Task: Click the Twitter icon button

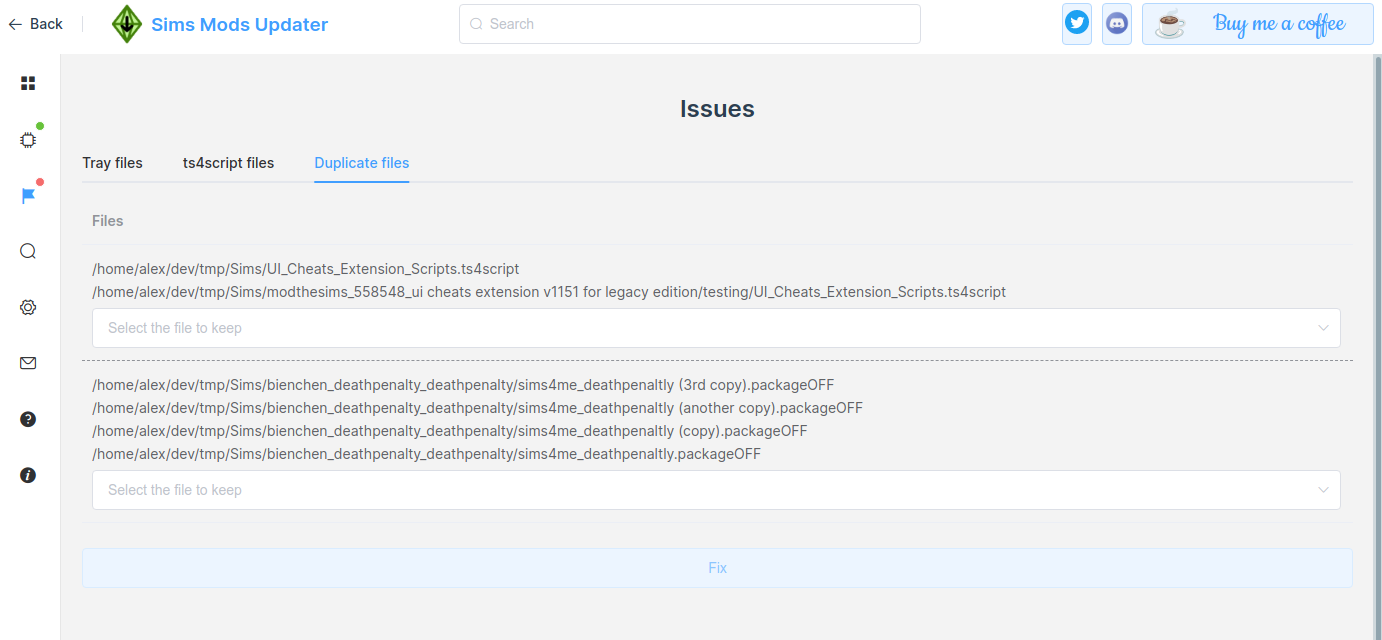Action: (x=1077, y=24)
